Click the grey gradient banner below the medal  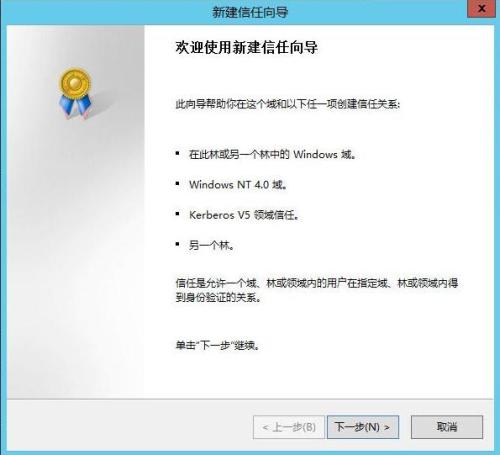click(x=76, y=260)
